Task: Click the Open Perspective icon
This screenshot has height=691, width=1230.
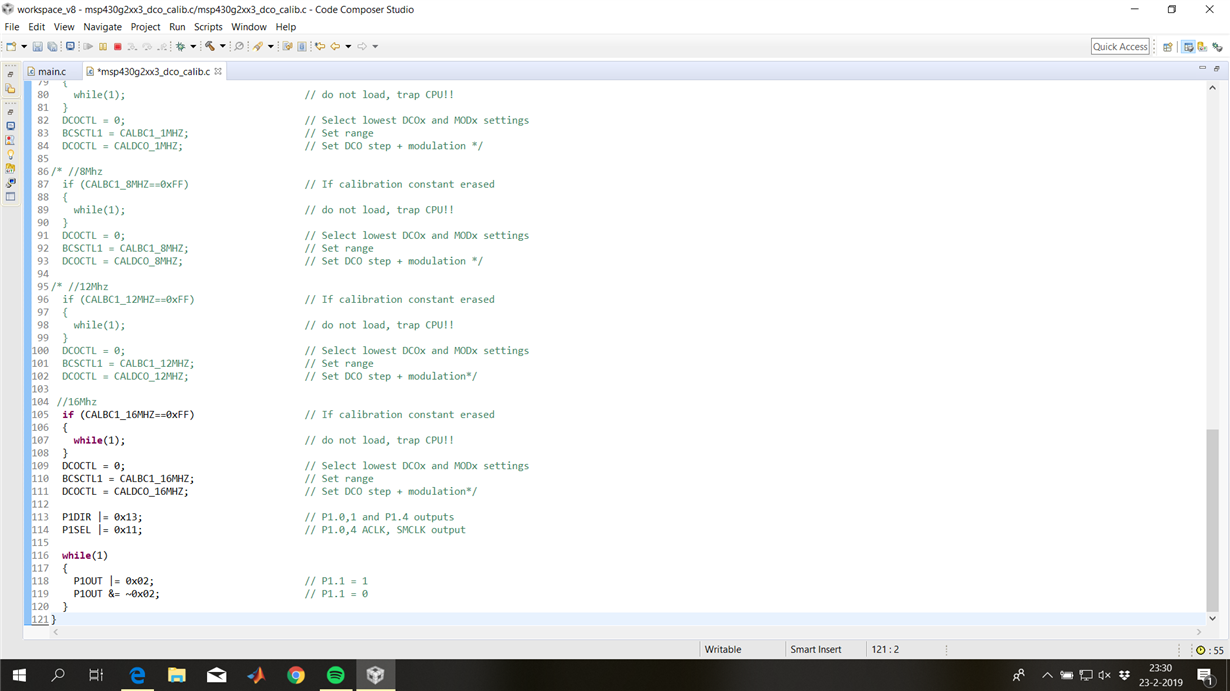Action: 1167,46
